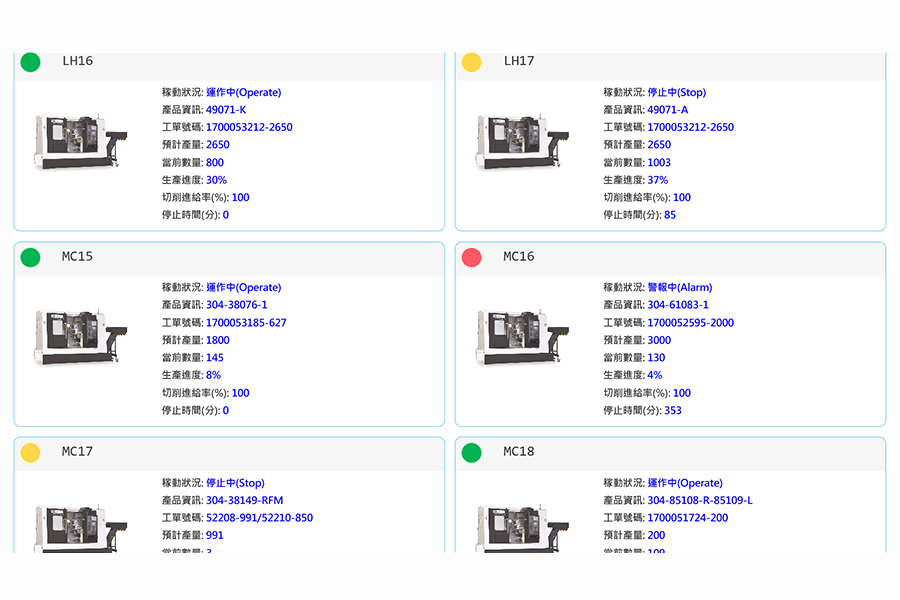Click product info 304-61083-1
Screen dimensions: 900x600
tap(678, 305)
